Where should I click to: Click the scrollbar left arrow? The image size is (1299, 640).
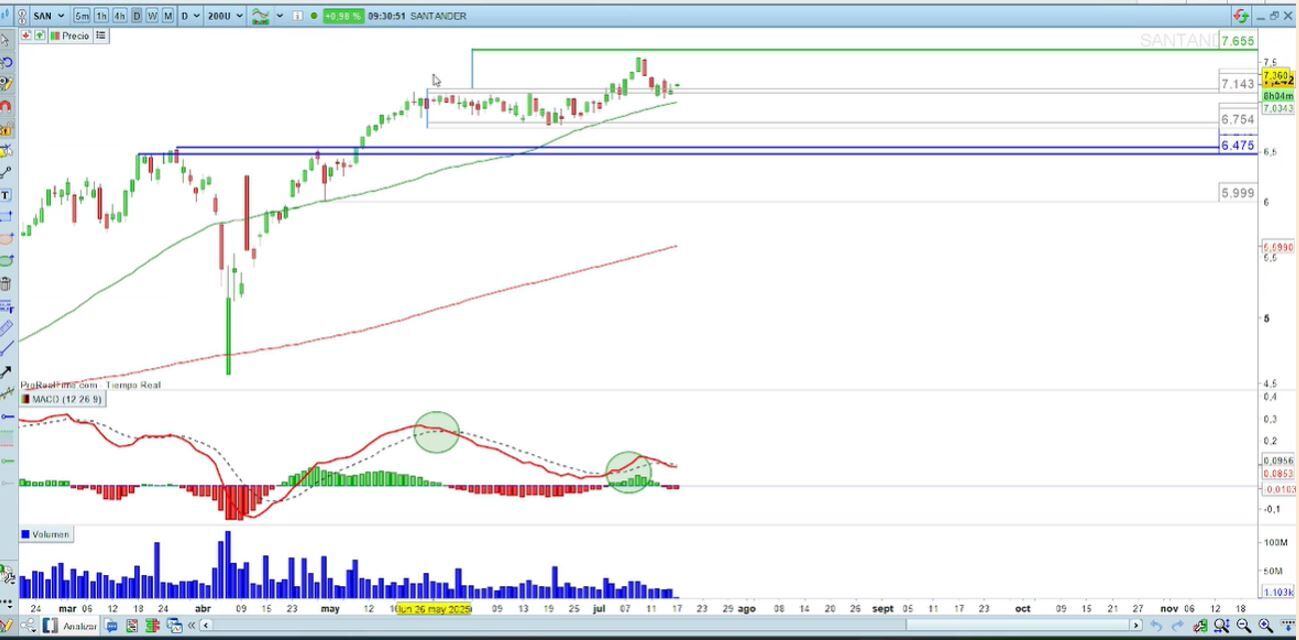206,626
